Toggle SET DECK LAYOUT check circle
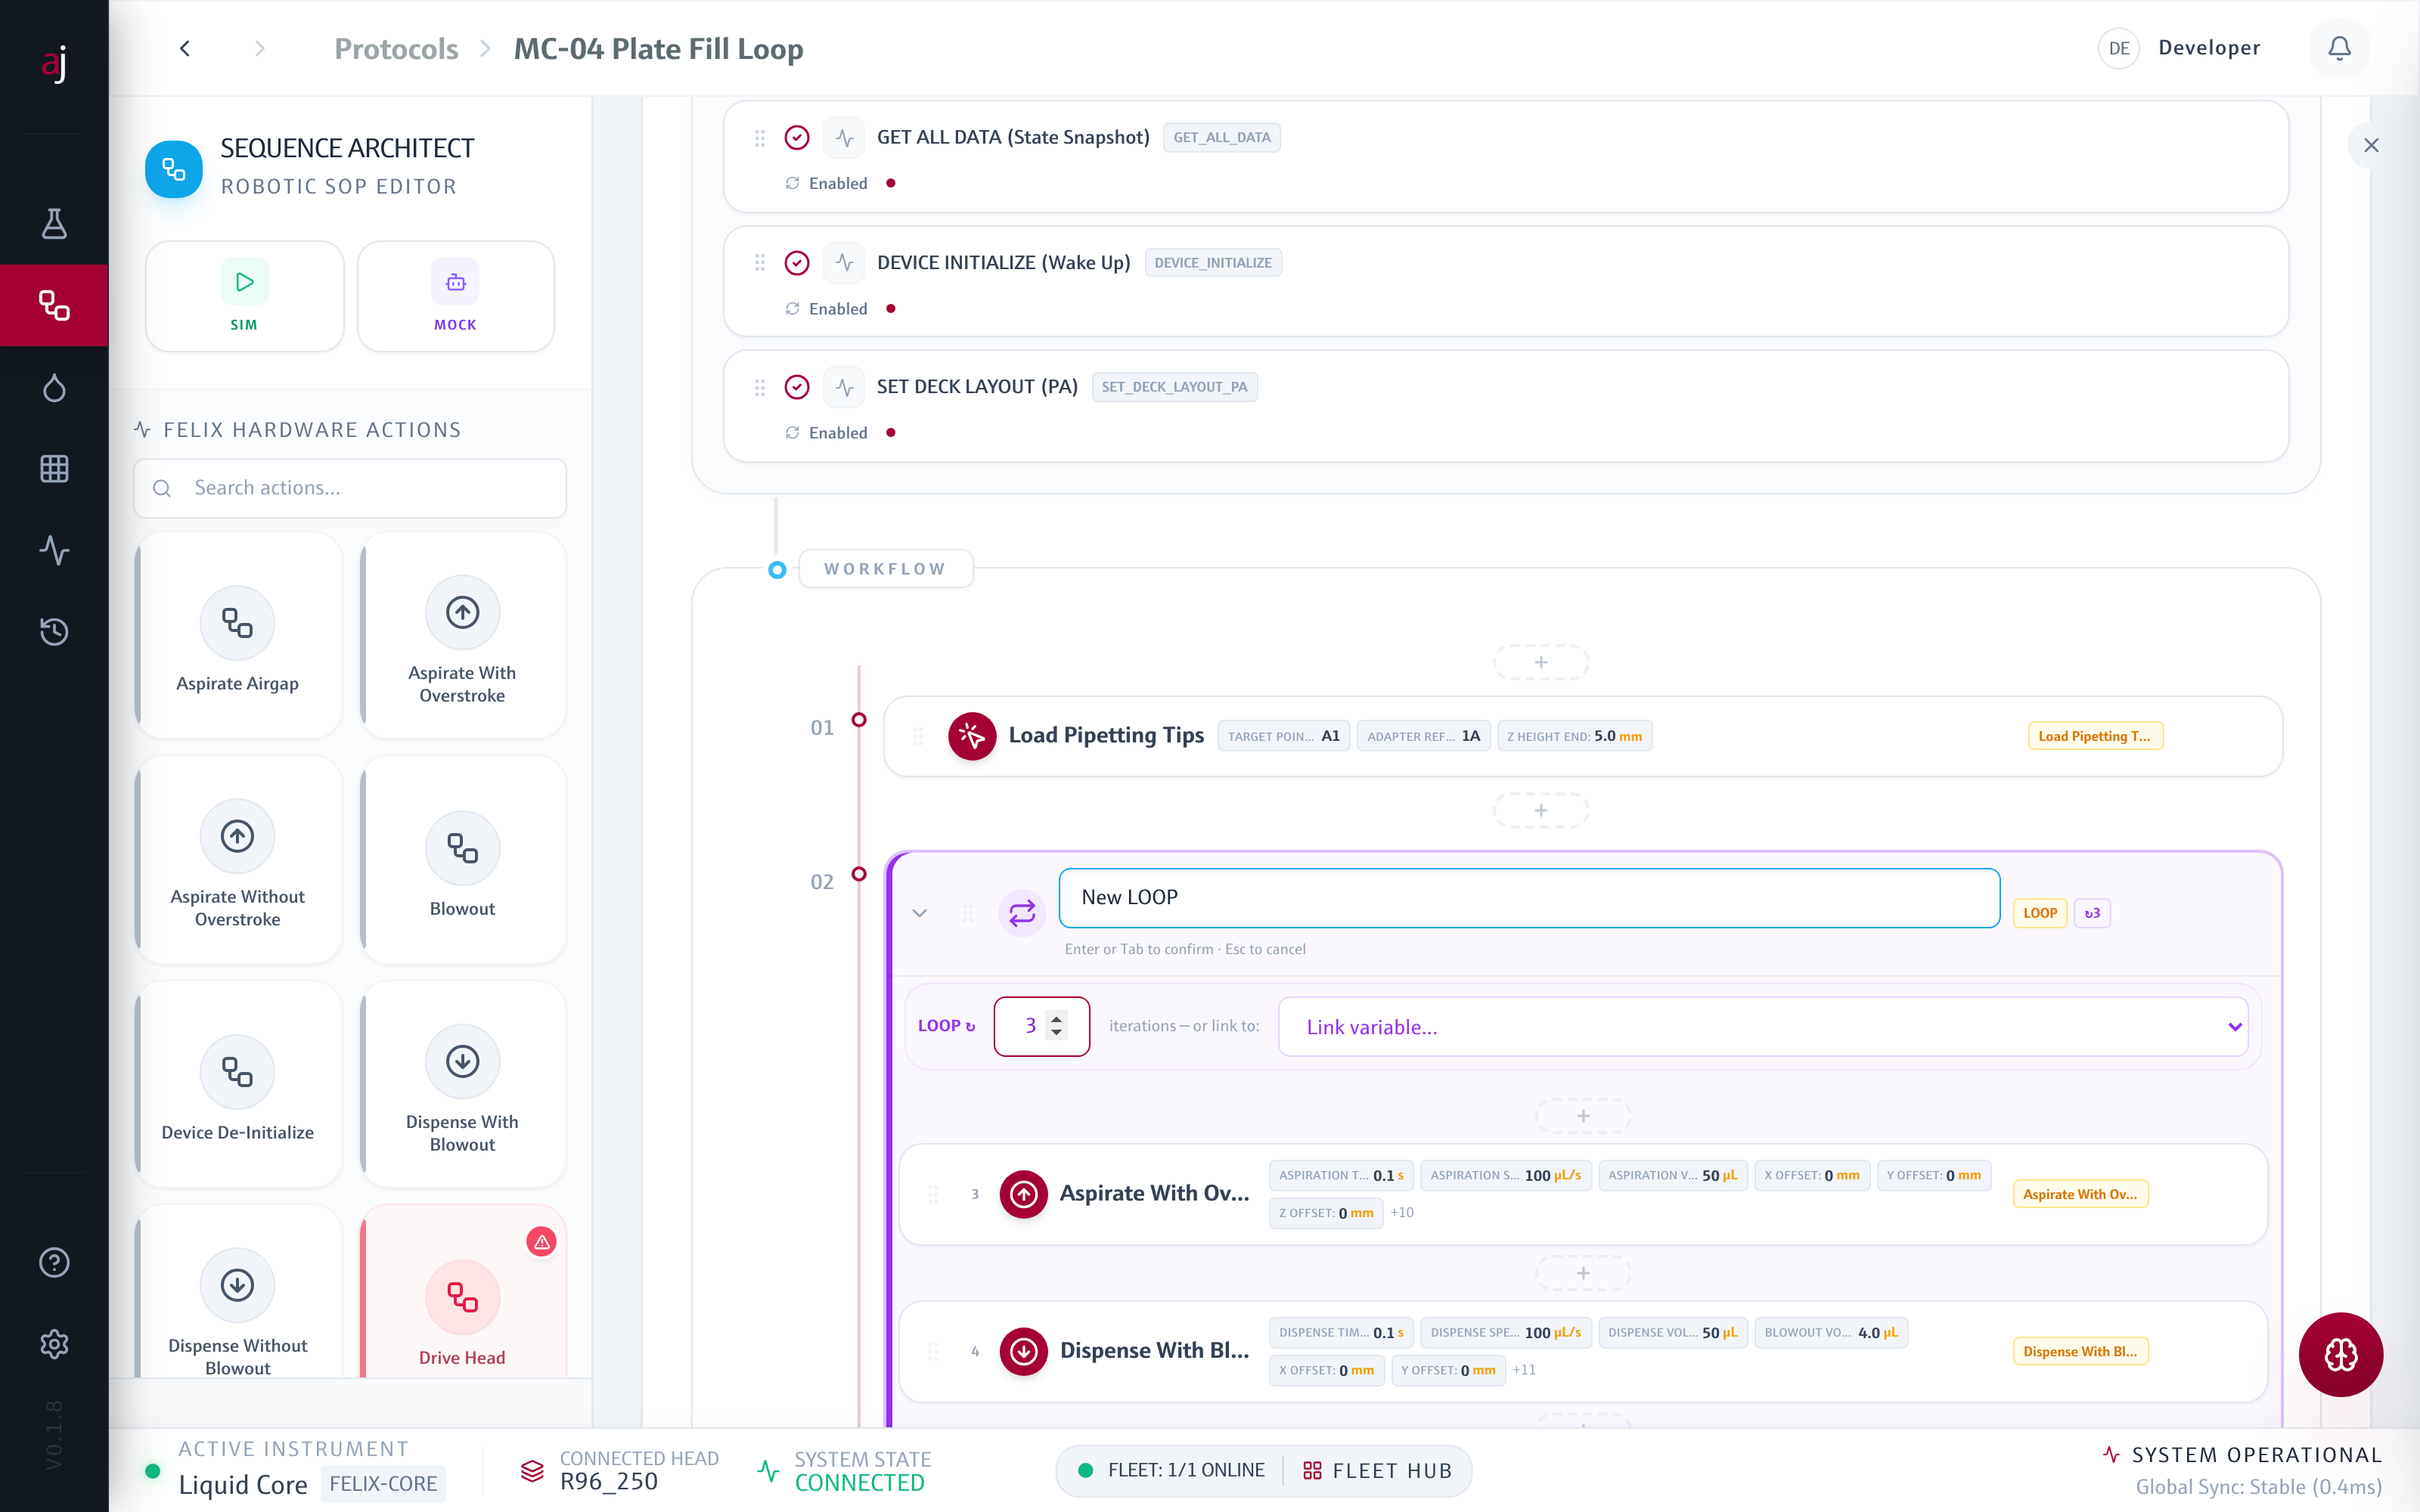Image resolution: width=2420 pixels, height=1512 pixels. pyautogui.click(x=796, y=387)
